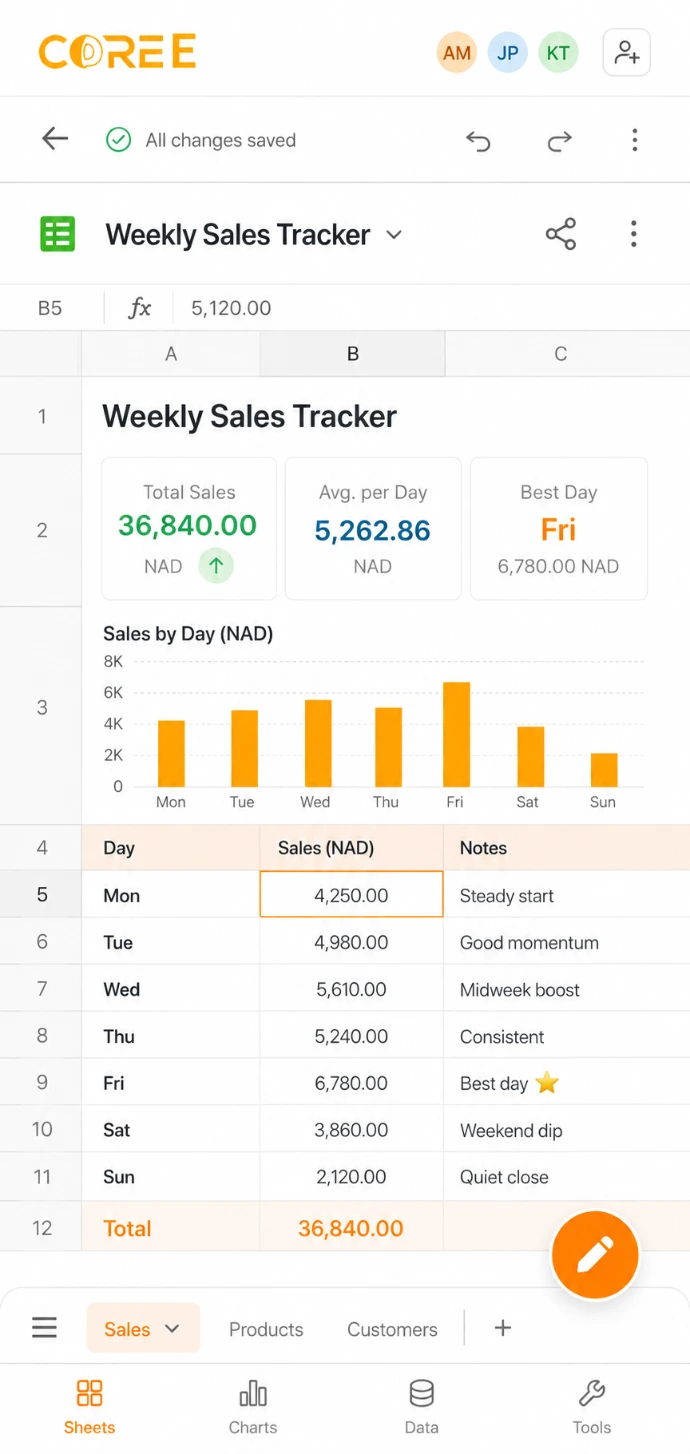Click the share icon beside the title
The width and height of the screenshot is (690, 1454).
[x=561, y=234]
